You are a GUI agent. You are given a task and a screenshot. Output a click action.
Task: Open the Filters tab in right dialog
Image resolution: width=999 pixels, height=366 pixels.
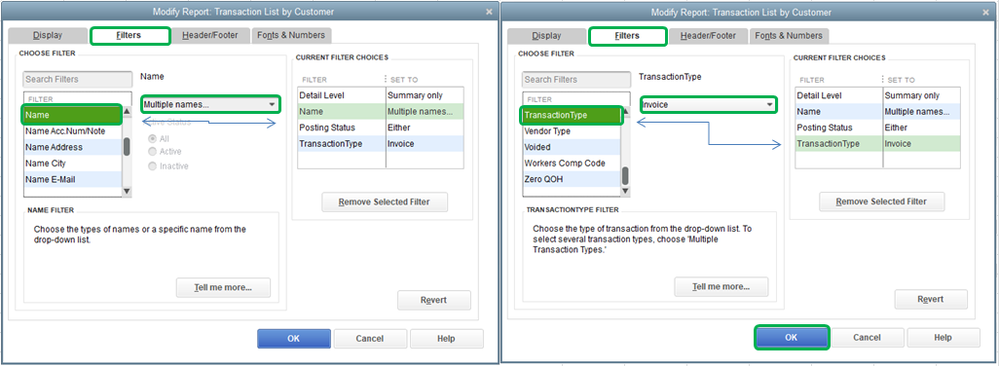(x=628, y=36)
